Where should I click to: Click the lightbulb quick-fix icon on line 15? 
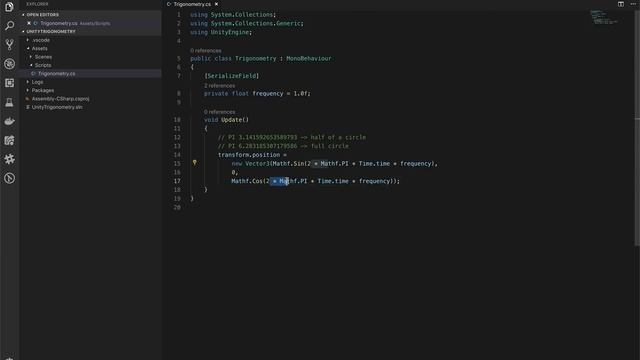click(x=195, y=163)
